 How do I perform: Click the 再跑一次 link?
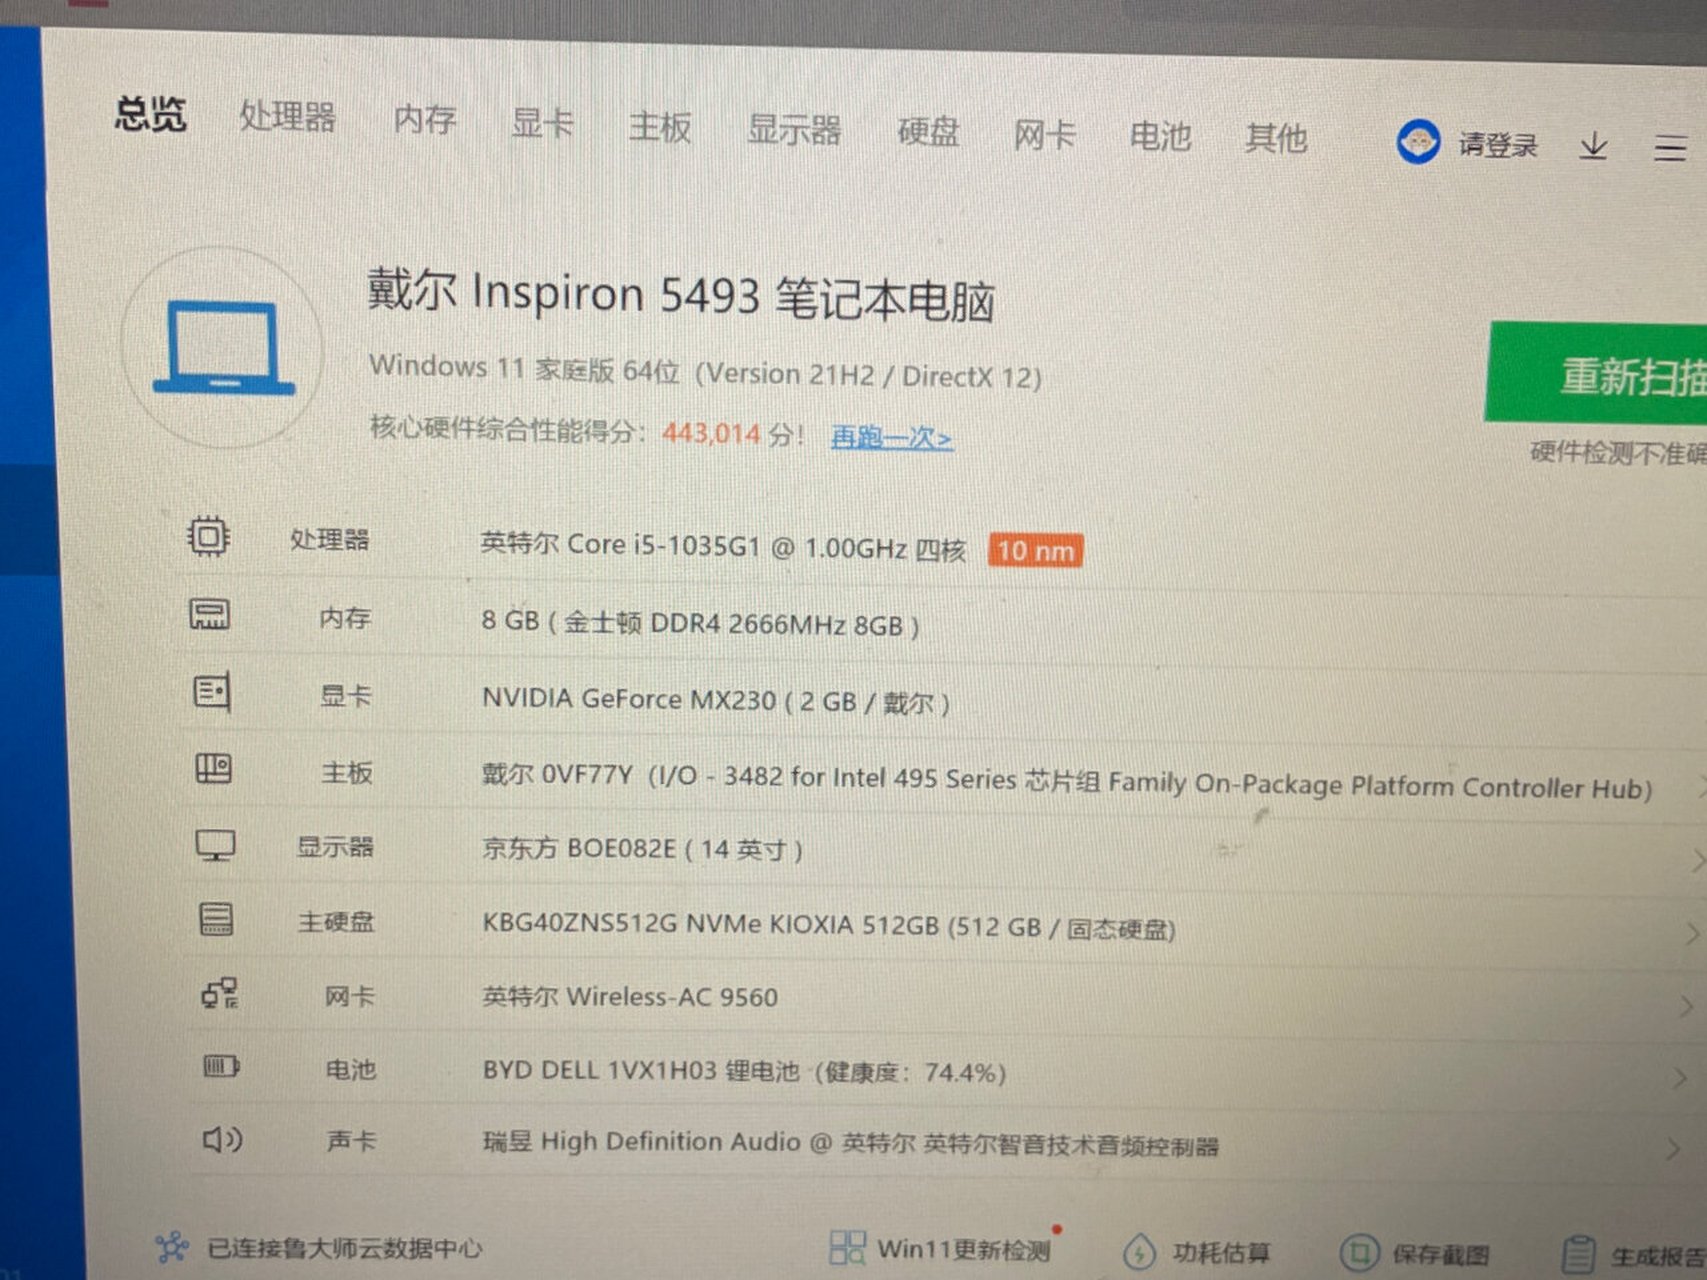click(x=891, y=437)
